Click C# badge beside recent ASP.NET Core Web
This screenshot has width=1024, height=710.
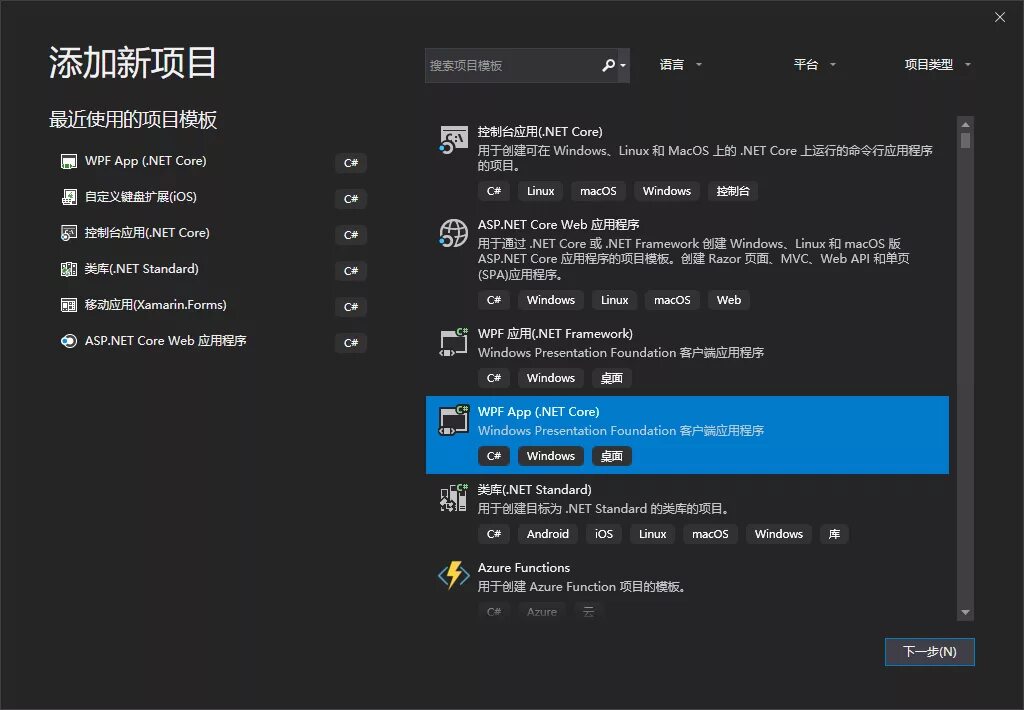pyautogui.click(x=351, y=342)
